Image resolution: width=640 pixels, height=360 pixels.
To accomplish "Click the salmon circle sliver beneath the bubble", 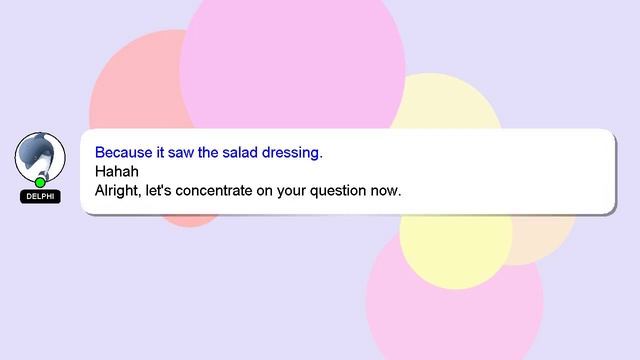I will [190, 220].
